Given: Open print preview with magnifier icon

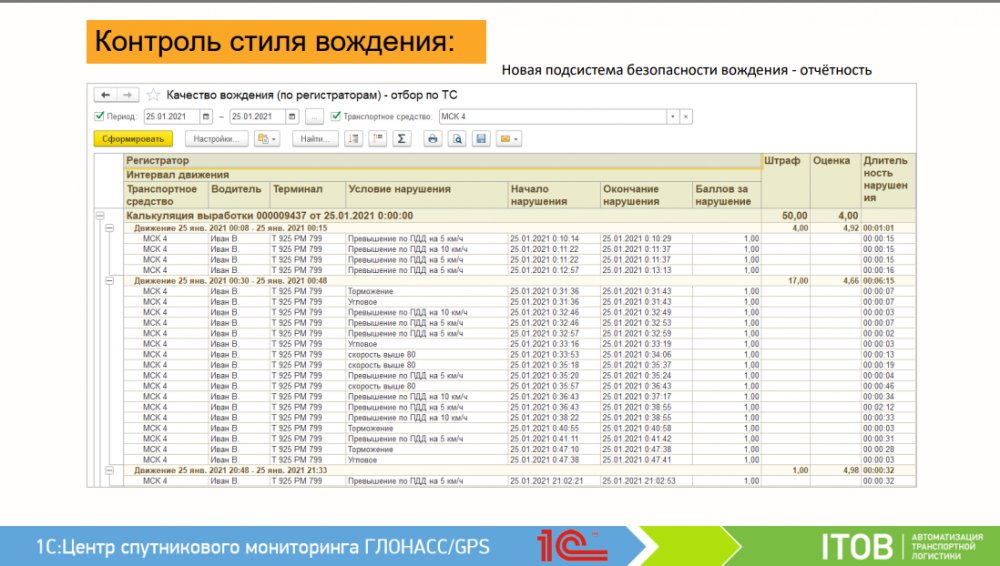Looking at the screenshot, I should (456, 139).
